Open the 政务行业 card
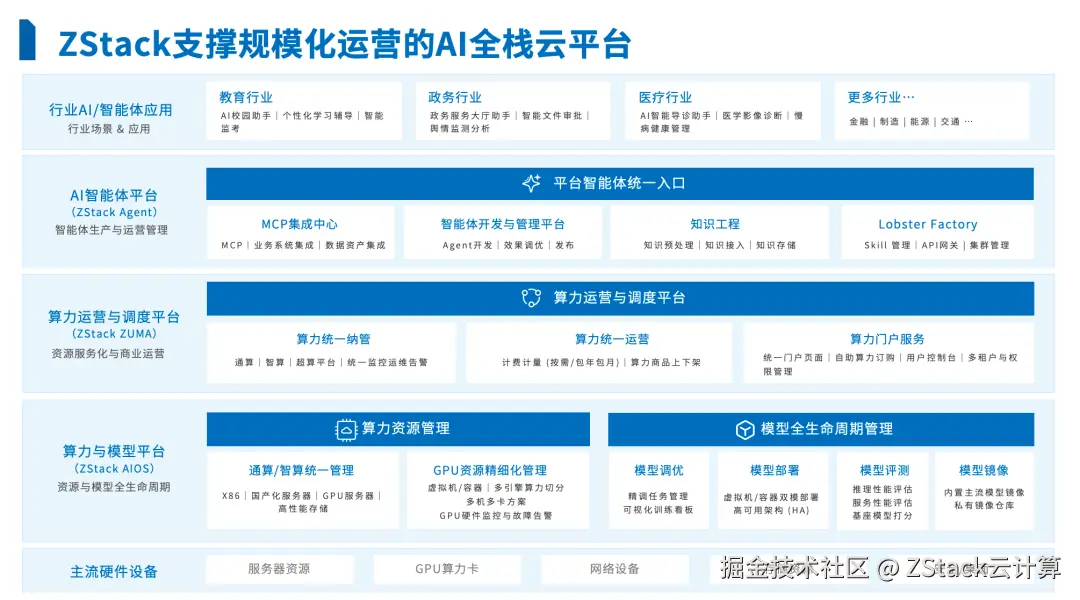Screen dimensions: 1080x600 (x=513, y=111)
